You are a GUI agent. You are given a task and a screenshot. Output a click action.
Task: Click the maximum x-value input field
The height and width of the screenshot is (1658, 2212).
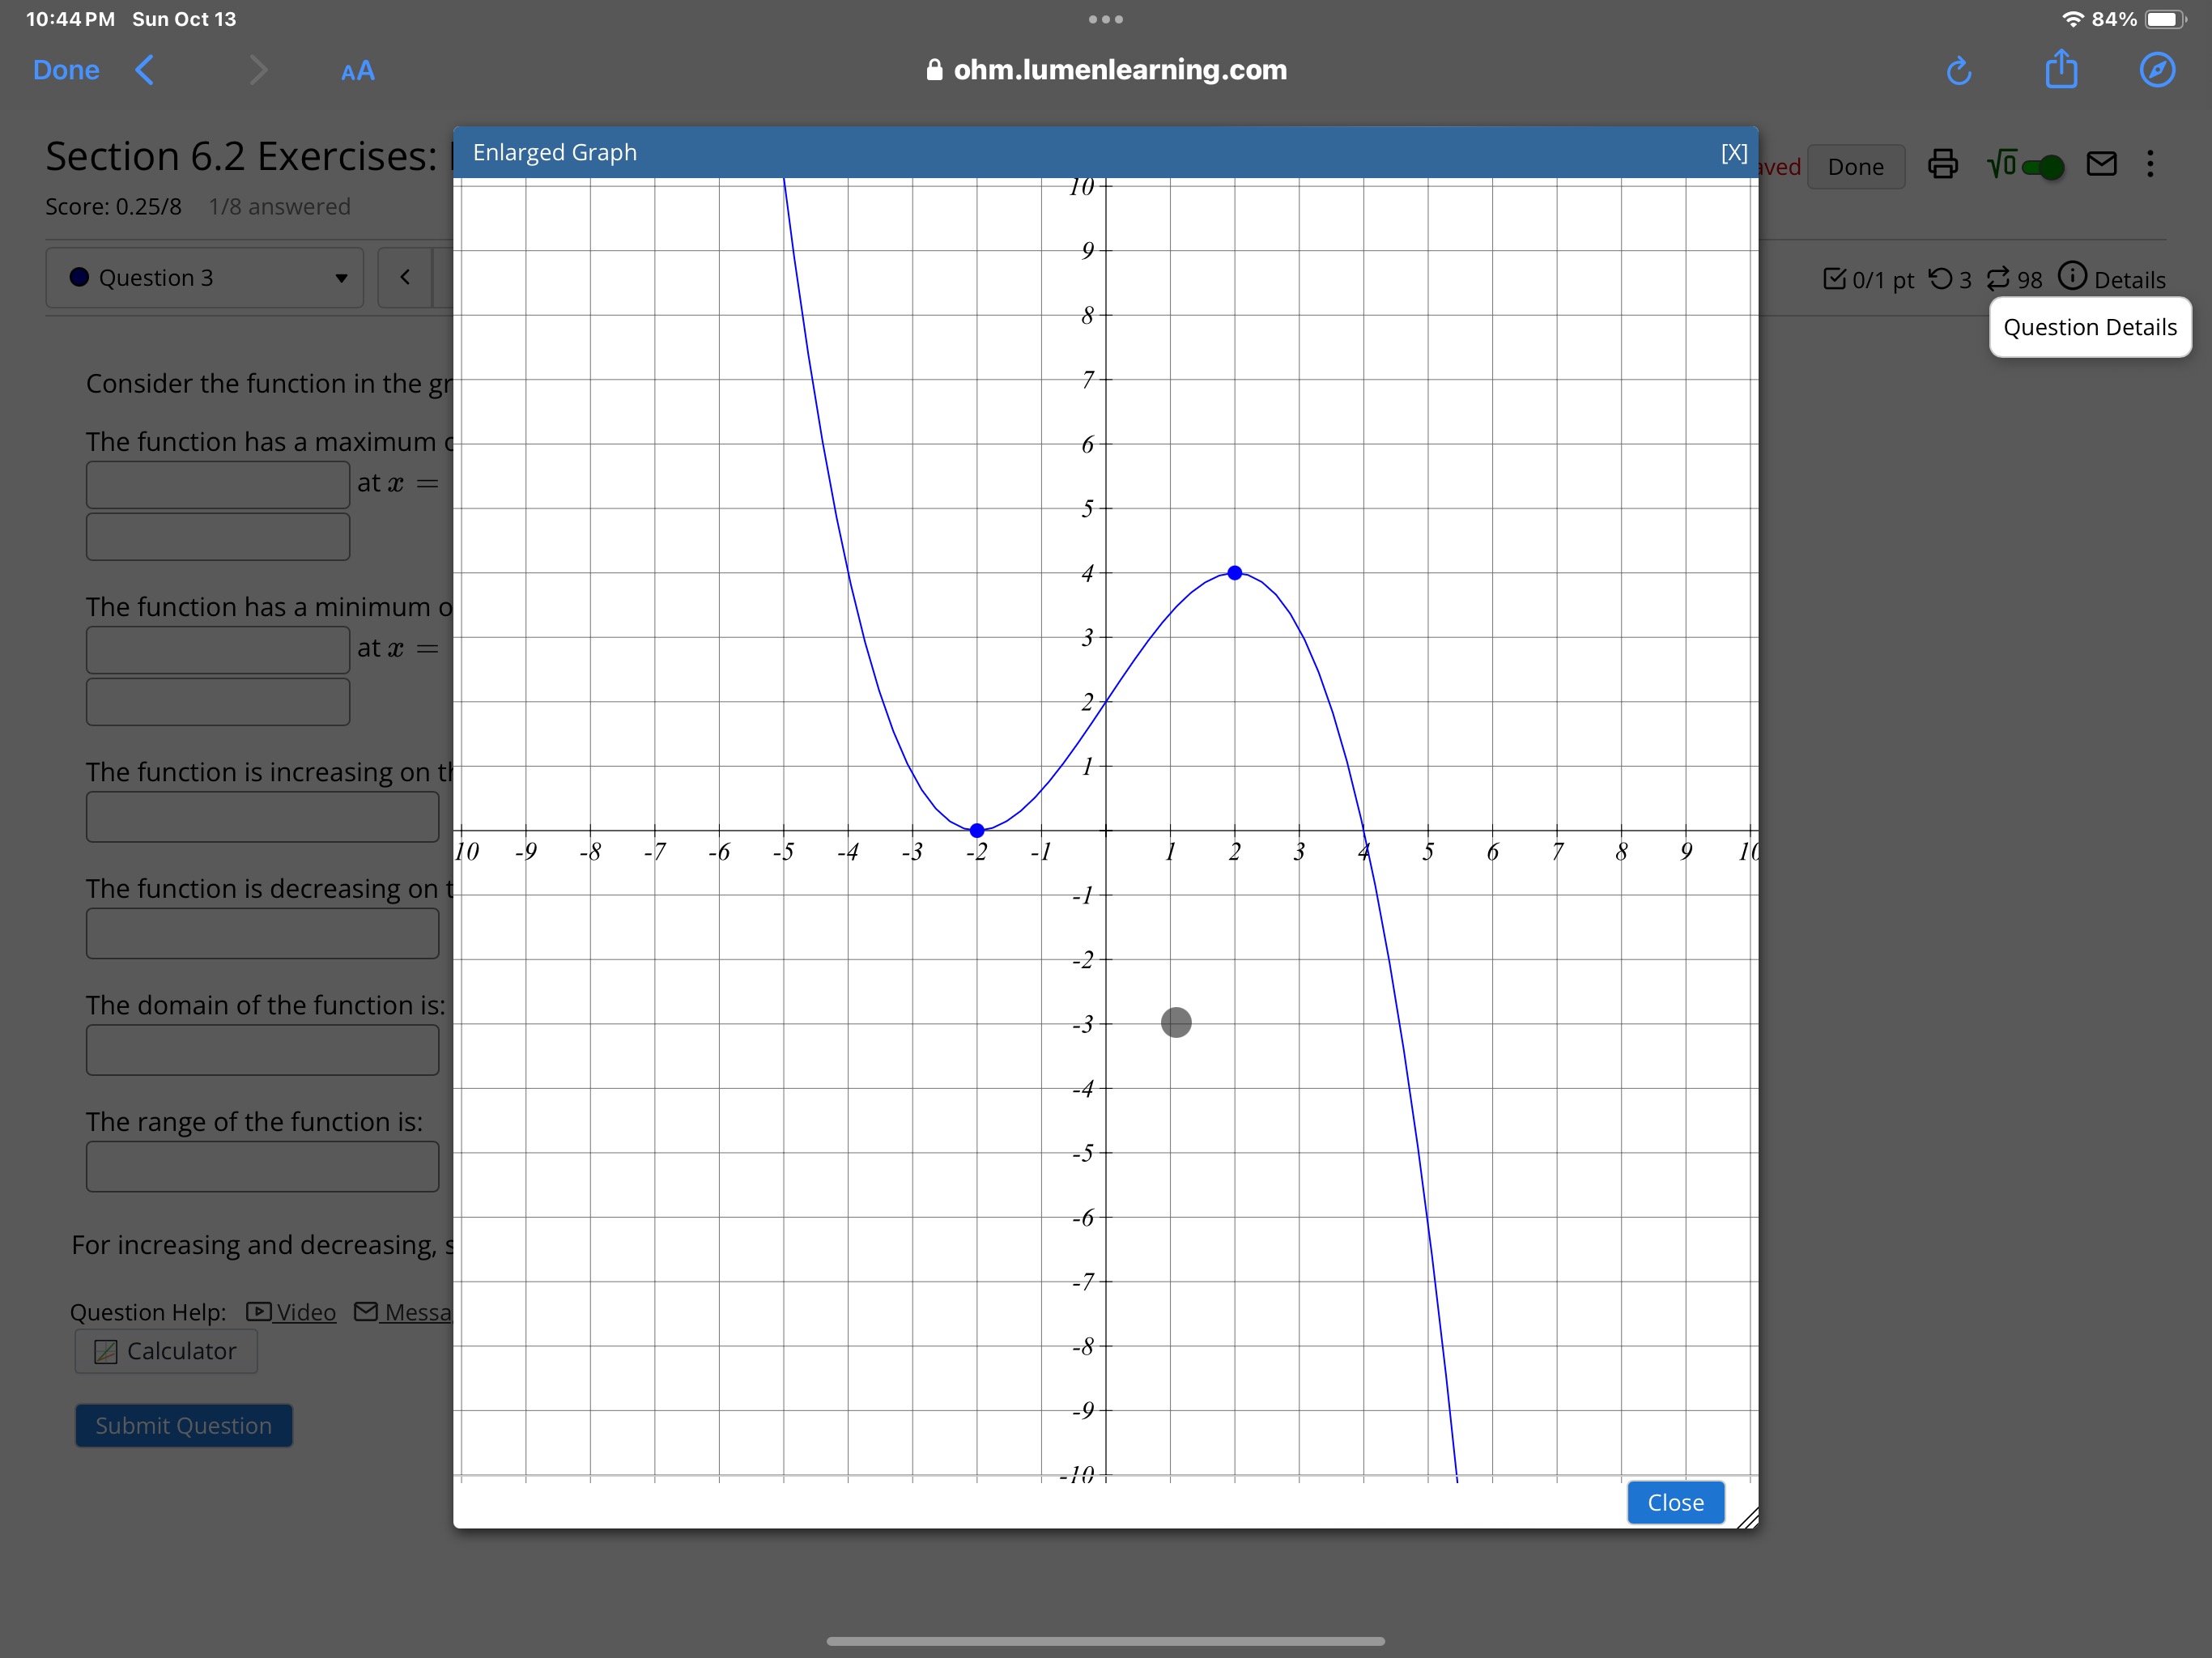[x=218, y=537]
